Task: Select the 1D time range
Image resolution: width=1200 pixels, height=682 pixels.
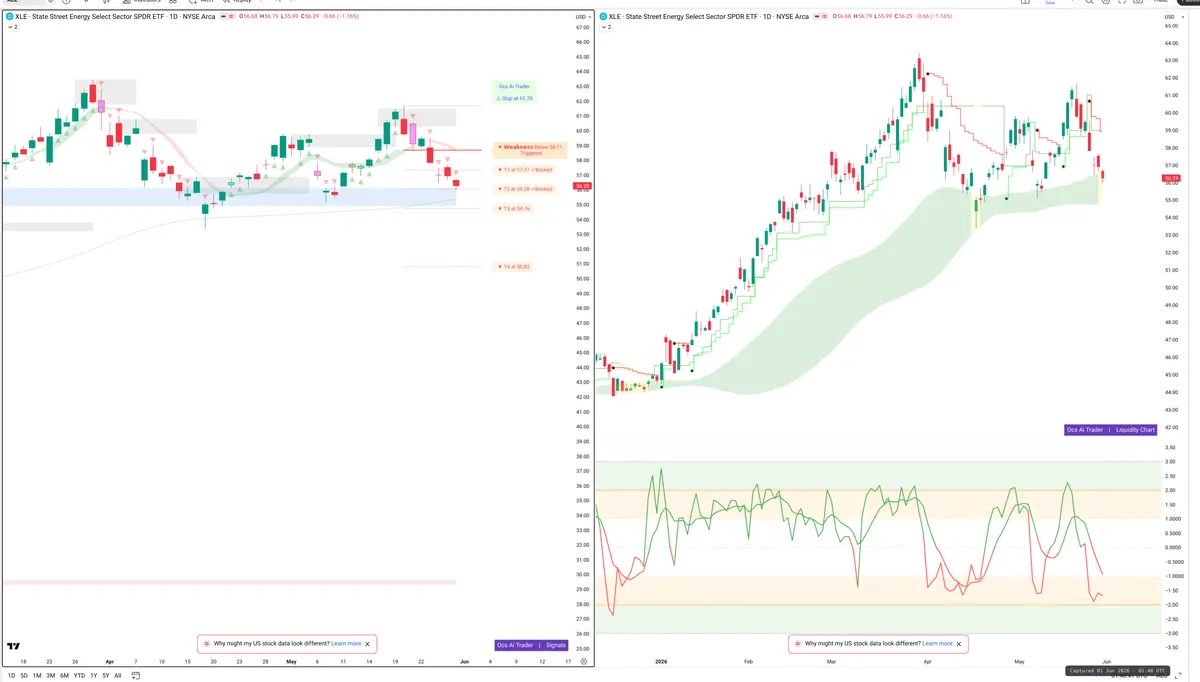Action: pos(11,676)
